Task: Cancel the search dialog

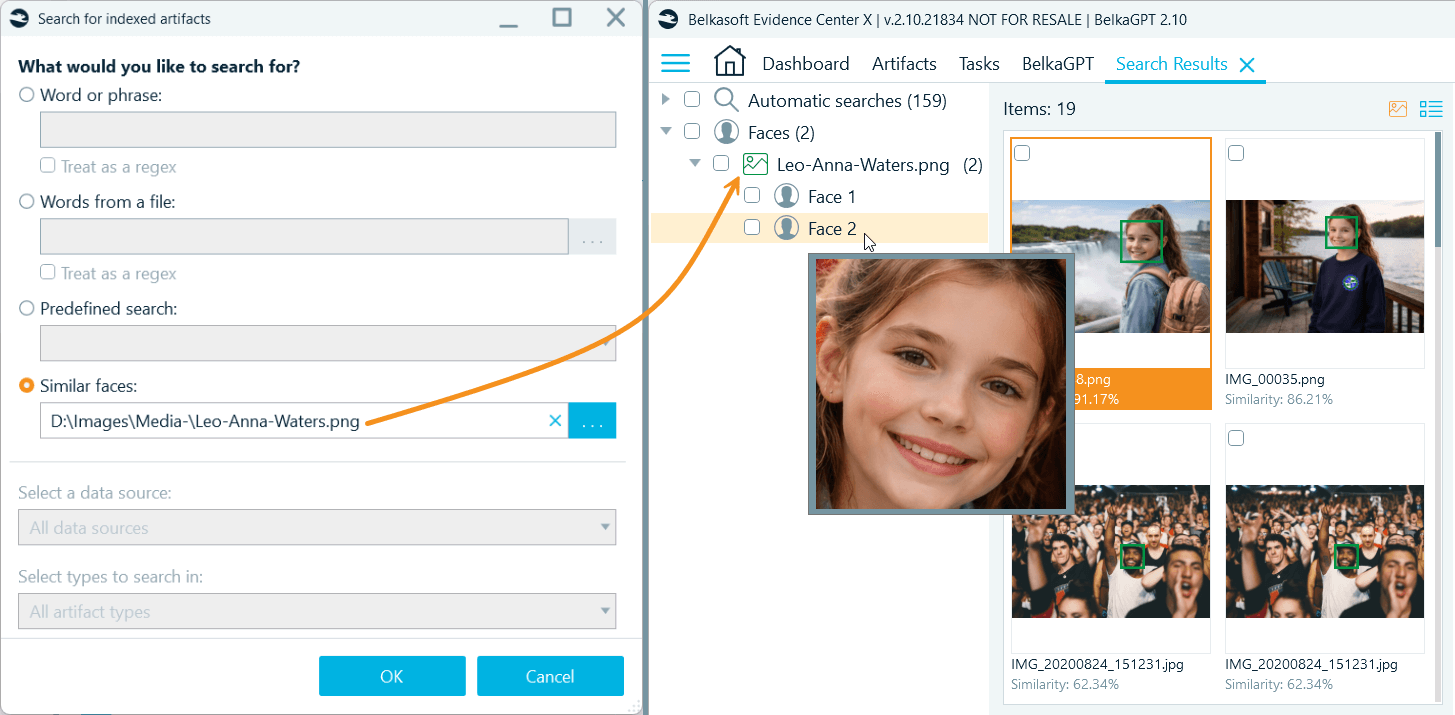Action: (x=550, y=676)
